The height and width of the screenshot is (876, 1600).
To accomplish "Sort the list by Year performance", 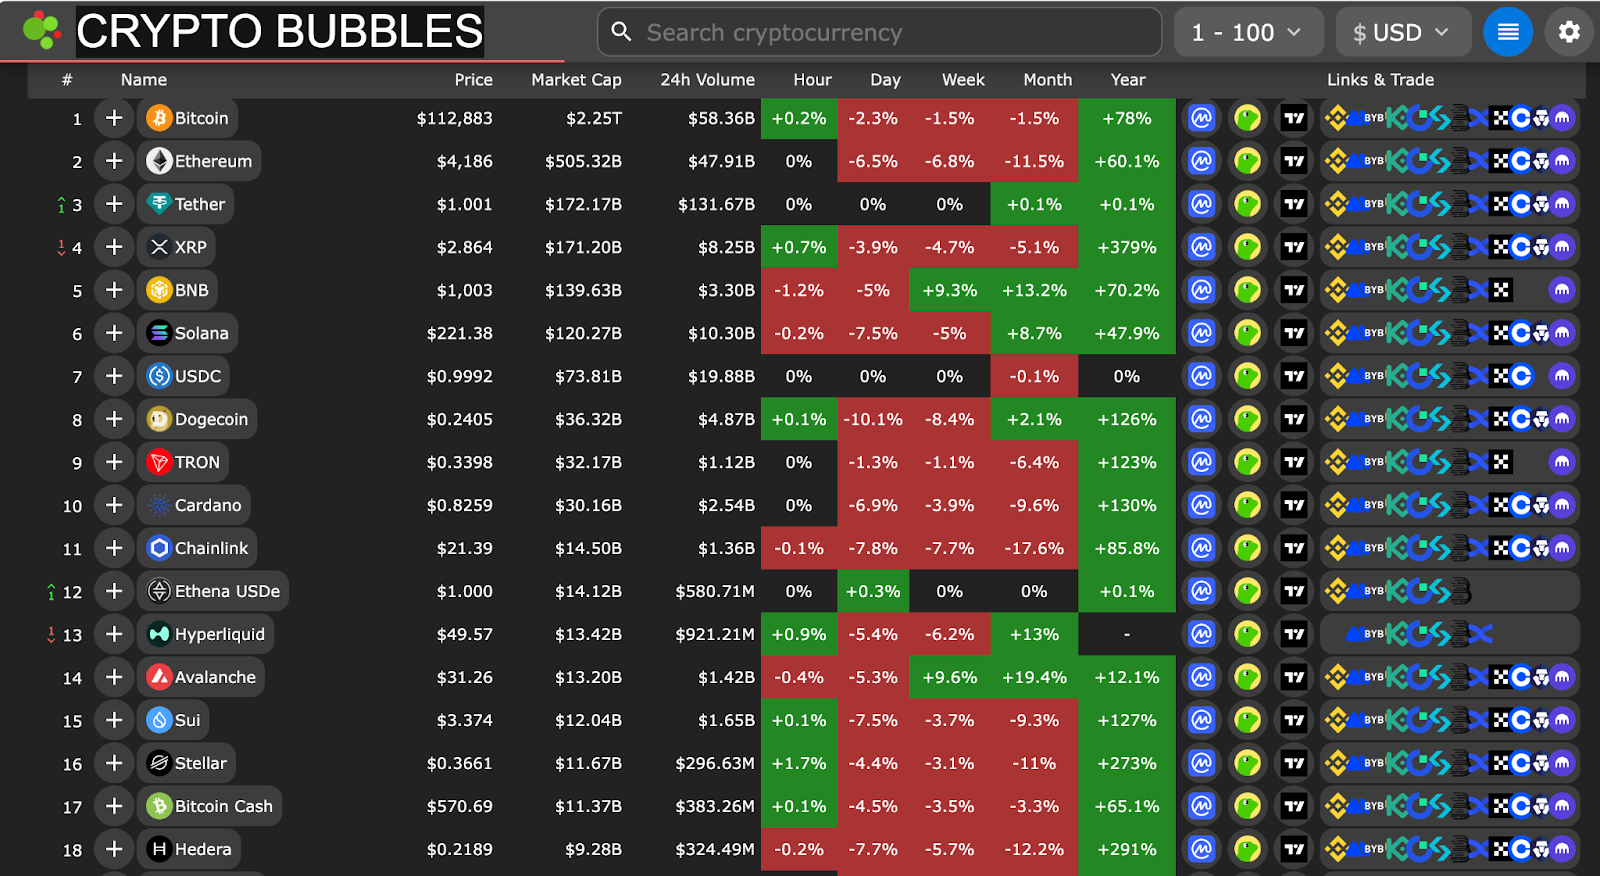I will click(1128, 80).
